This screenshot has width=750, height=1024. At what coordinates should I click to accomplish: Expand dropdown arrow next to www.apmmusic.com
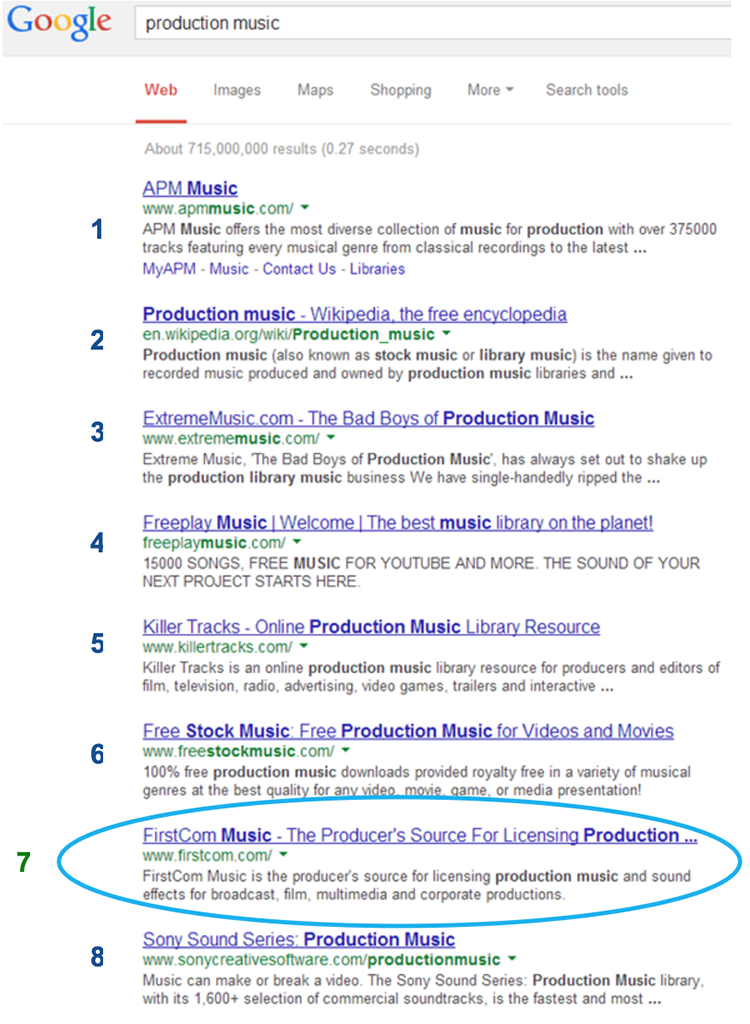tap(304, 208)
